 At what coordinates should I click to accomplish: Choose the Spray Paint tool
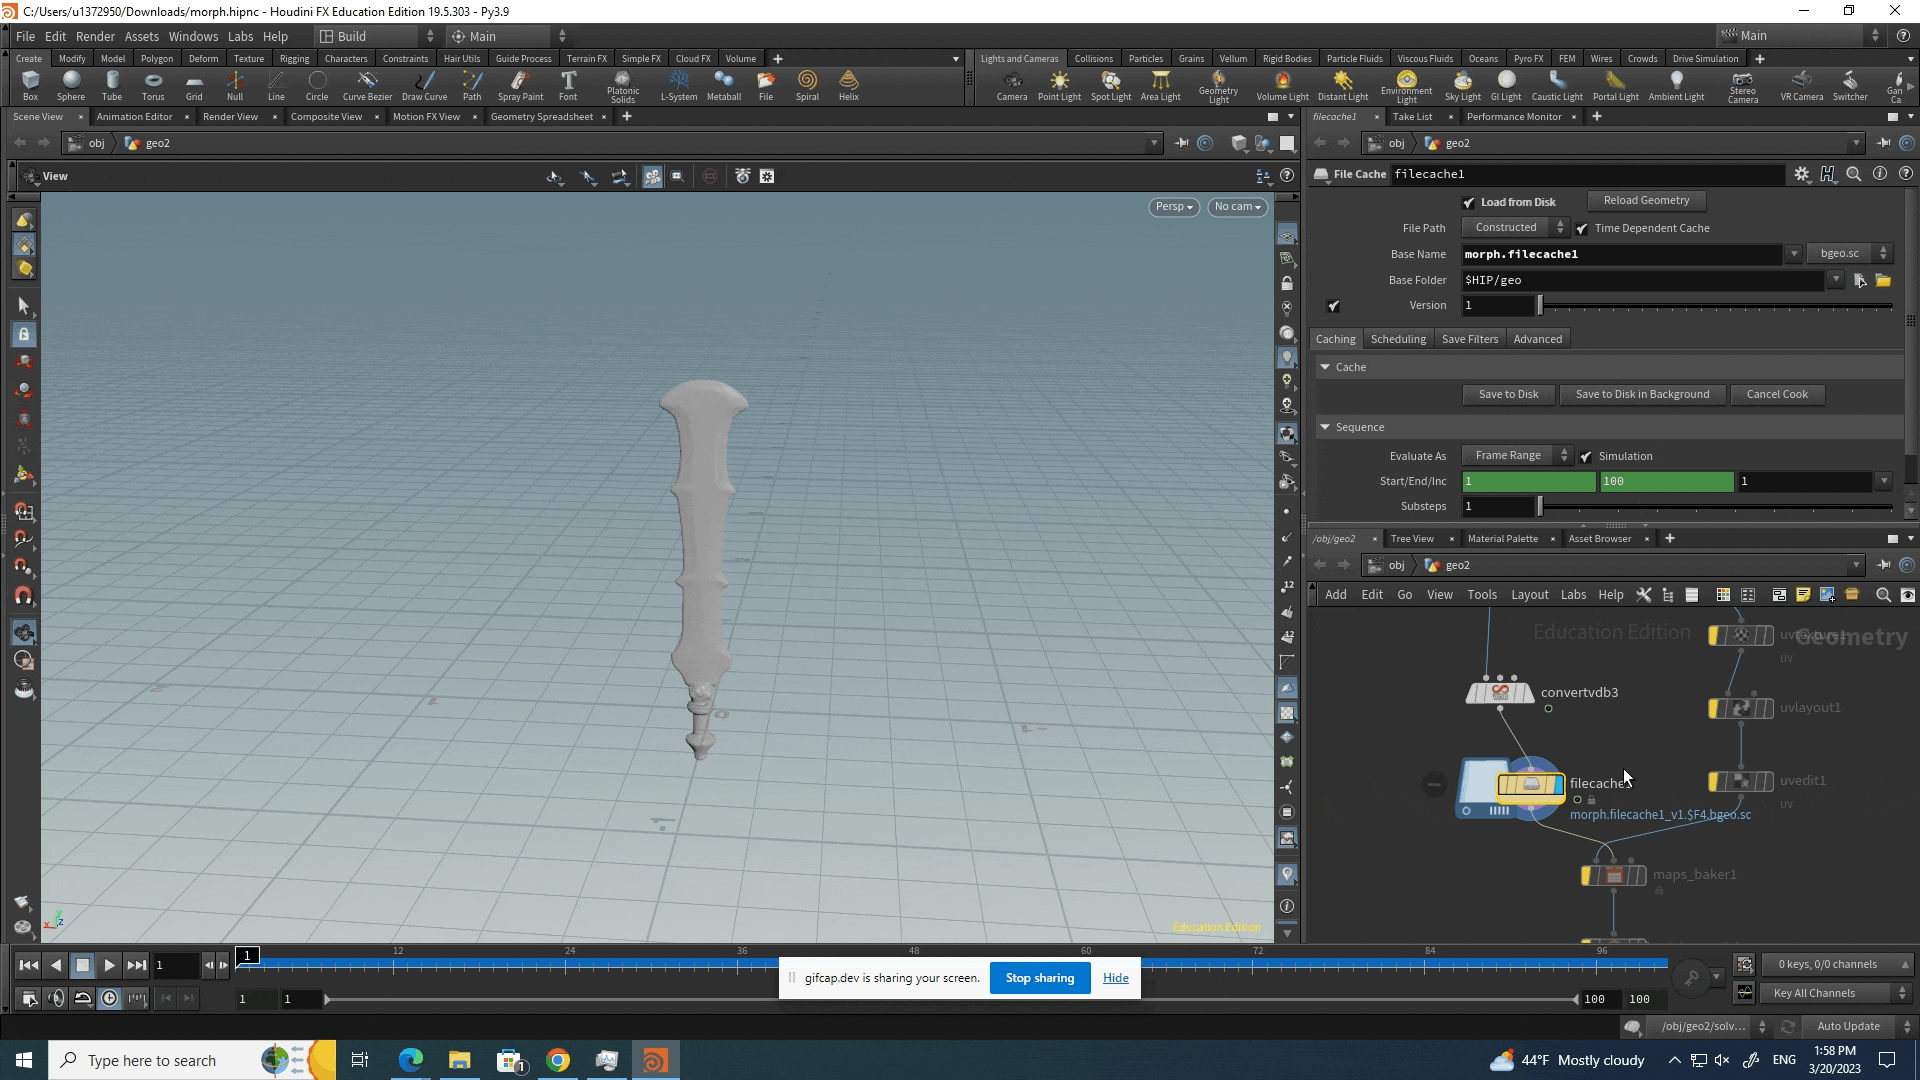520,85
